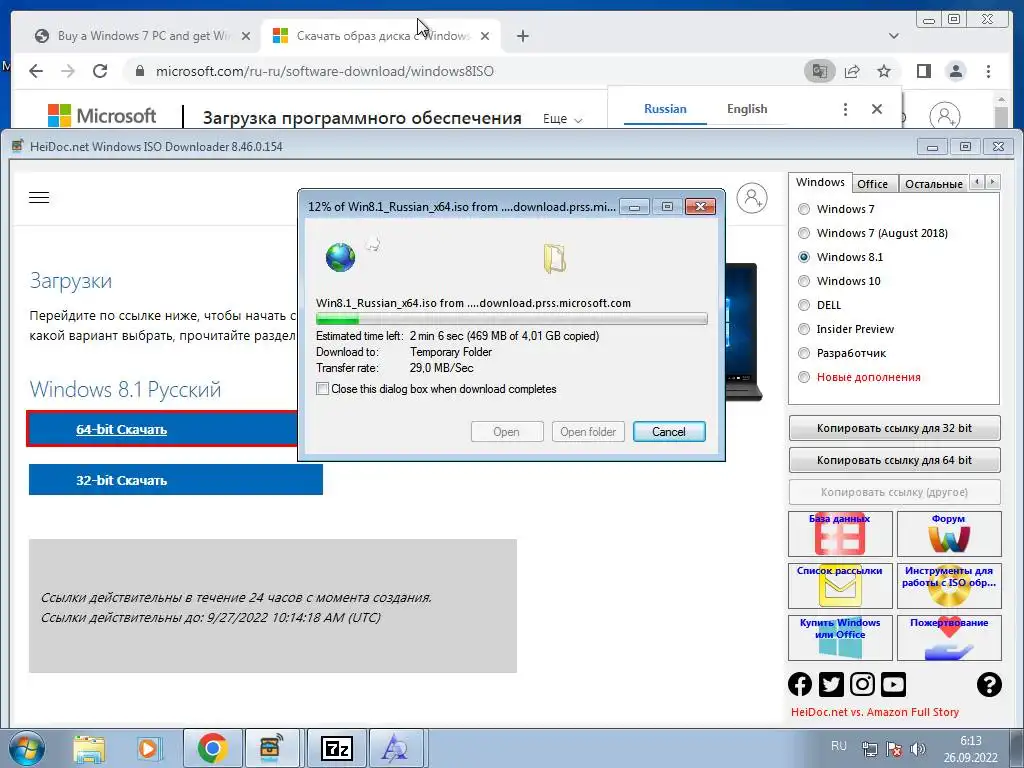This screenshot has width=1024, height=768.
Task: Open the Chrome profile avatar
Action: (x=956, y=71)
